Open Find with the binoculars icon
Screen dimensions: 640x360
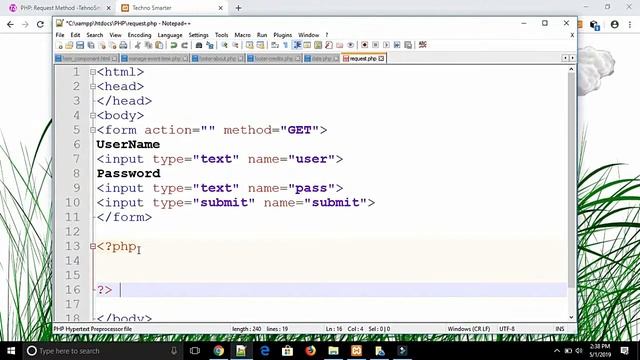(x=199, y=45)
